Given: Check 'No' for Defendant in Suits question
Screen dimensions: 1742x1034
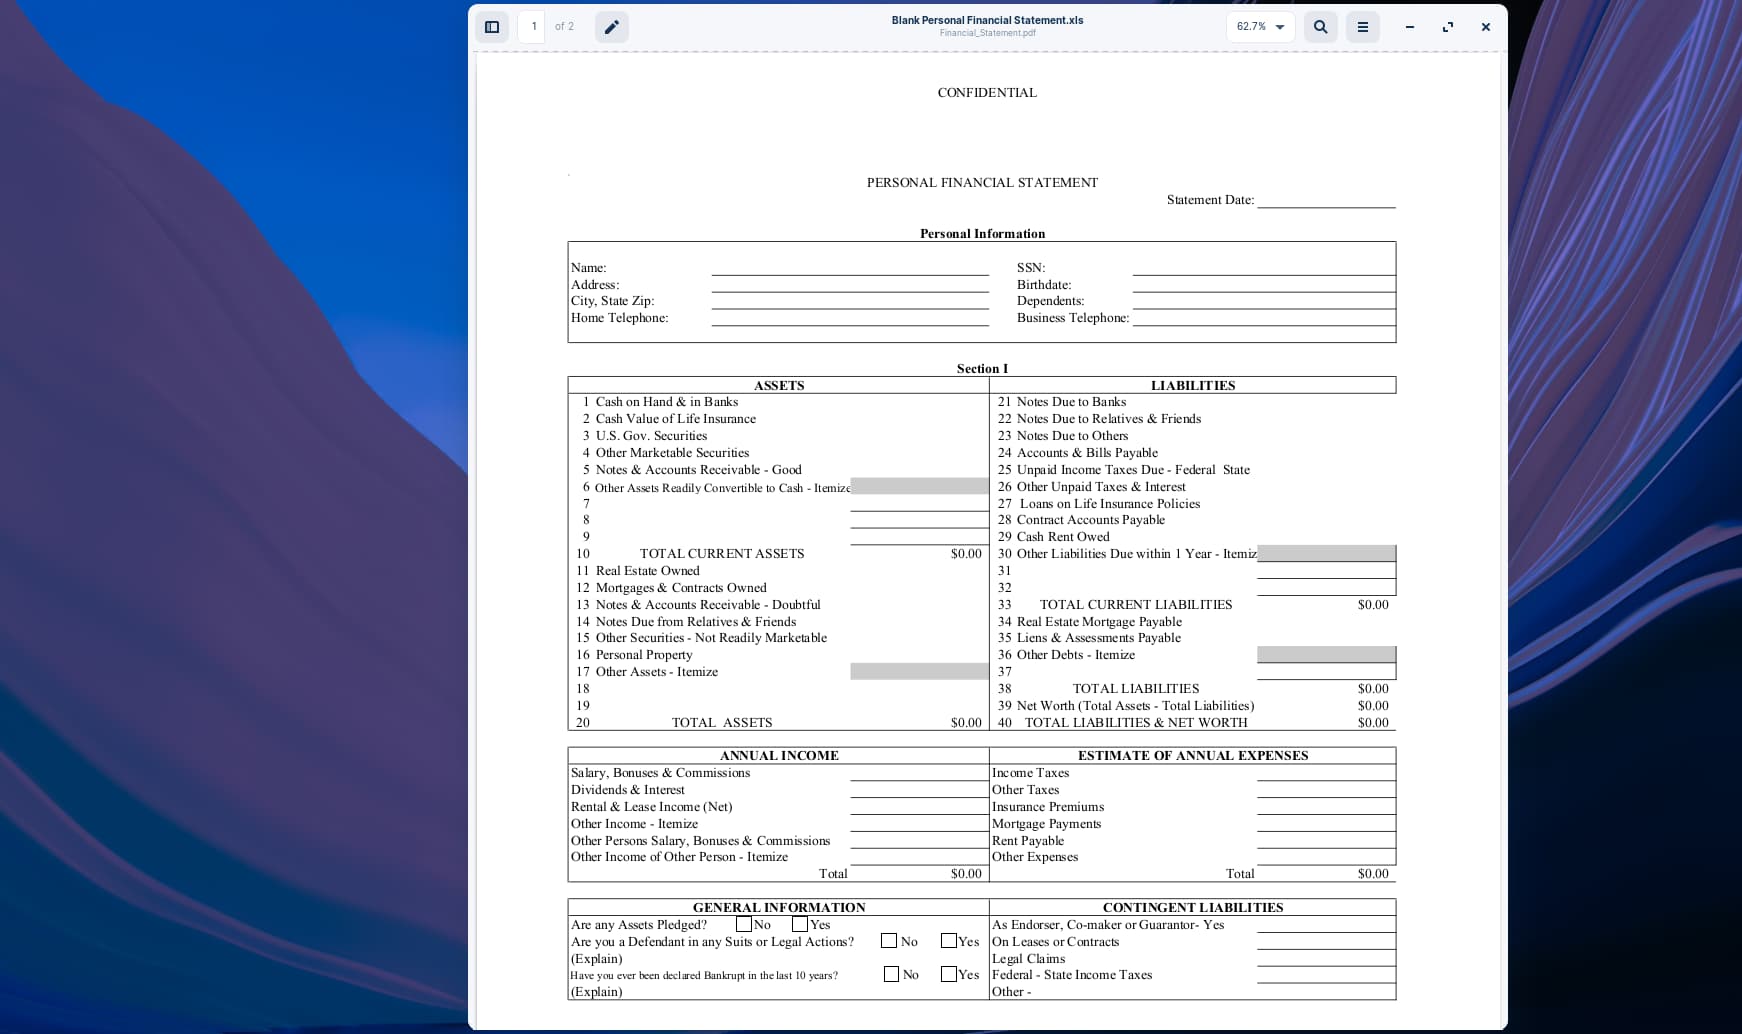Looking at the screenshot, I should point(888,940).
